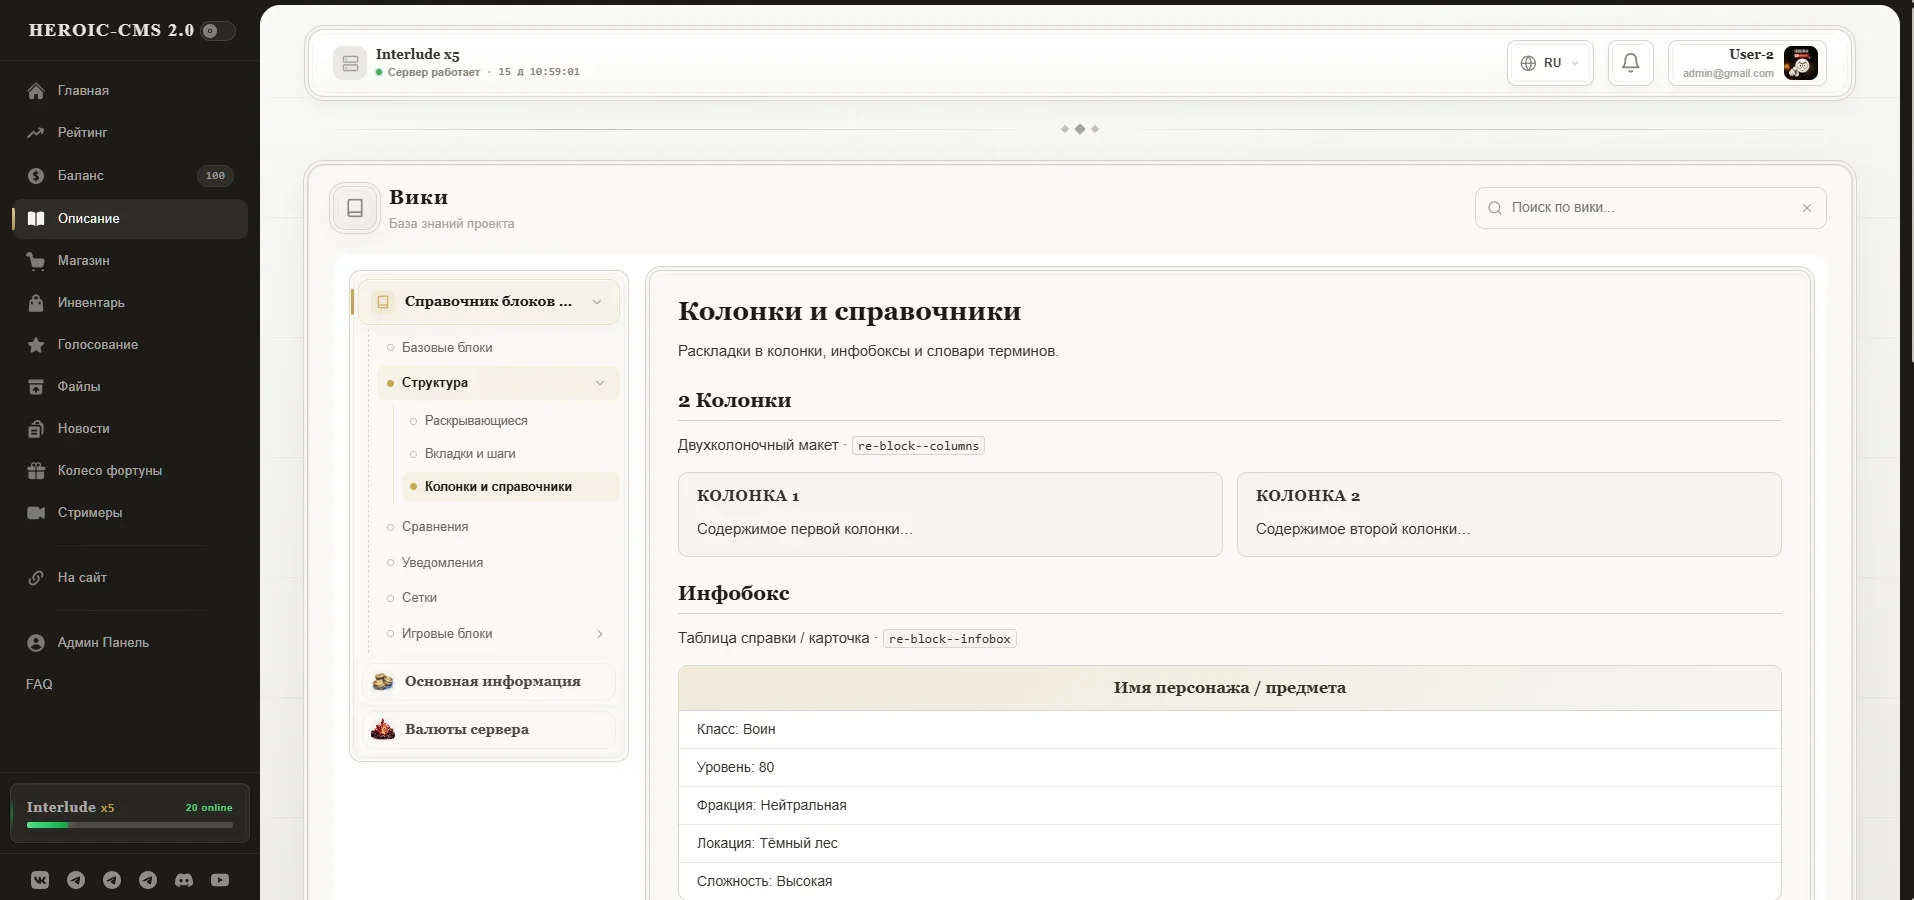The height and width of the screenshot is (900, 1914).
Task: Open the Магазин cart icon
Action: (36, 261)
